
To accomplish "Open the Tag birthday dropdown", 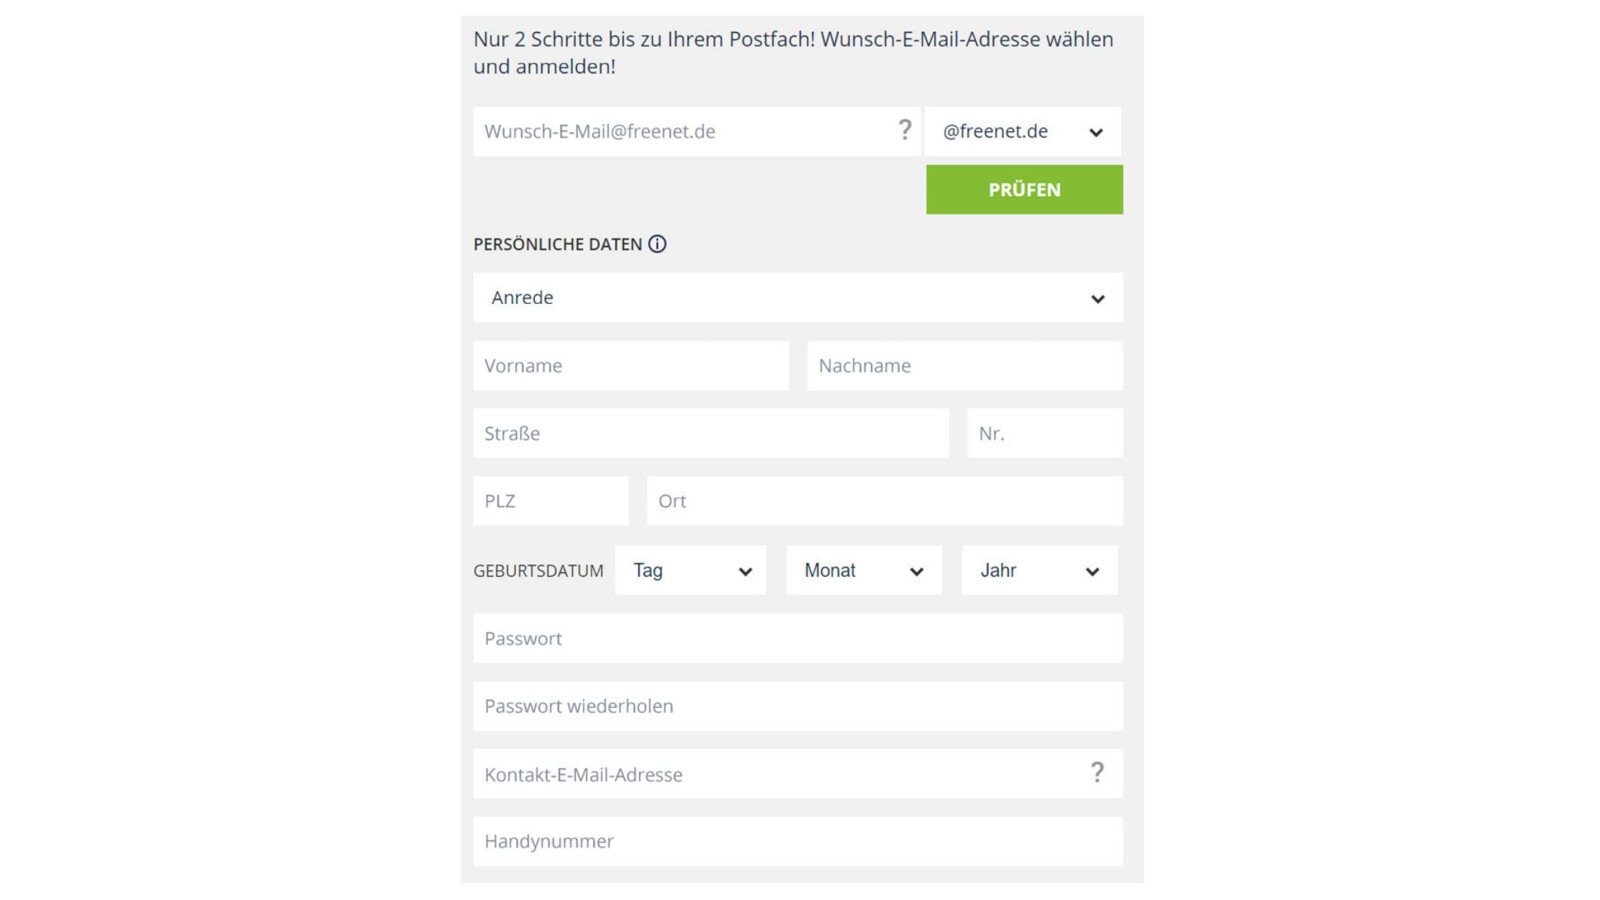I will click(690, 571).
